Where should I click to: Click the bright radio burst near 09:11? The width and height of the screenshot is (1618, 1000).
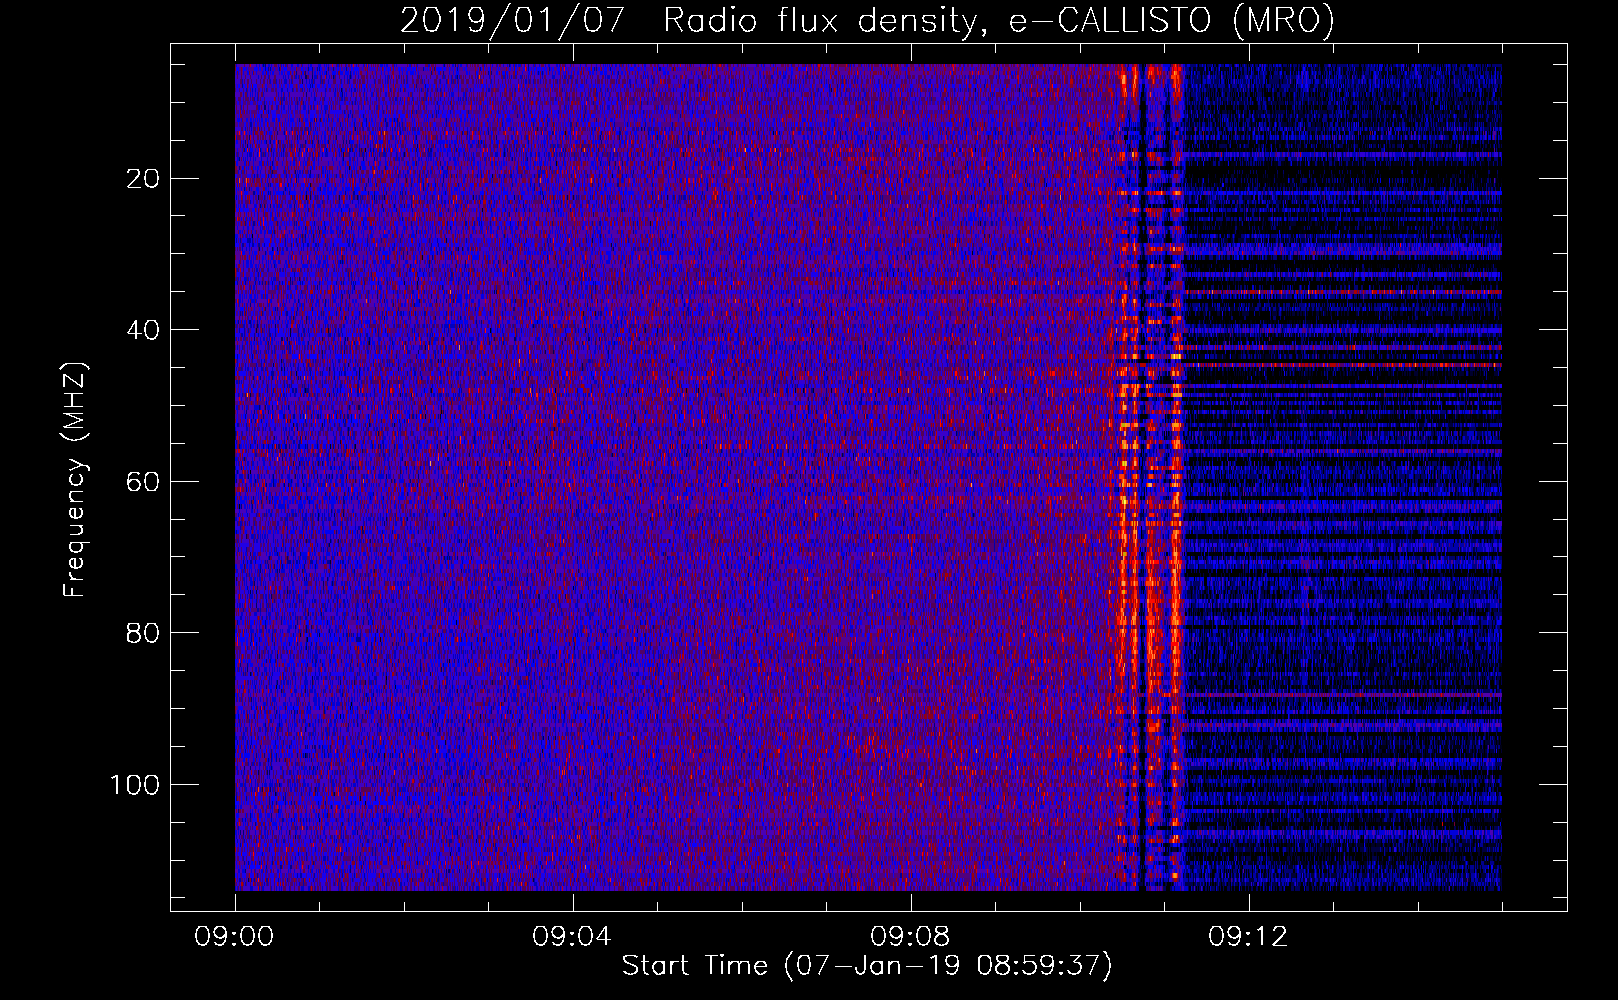click(1148, 477)
